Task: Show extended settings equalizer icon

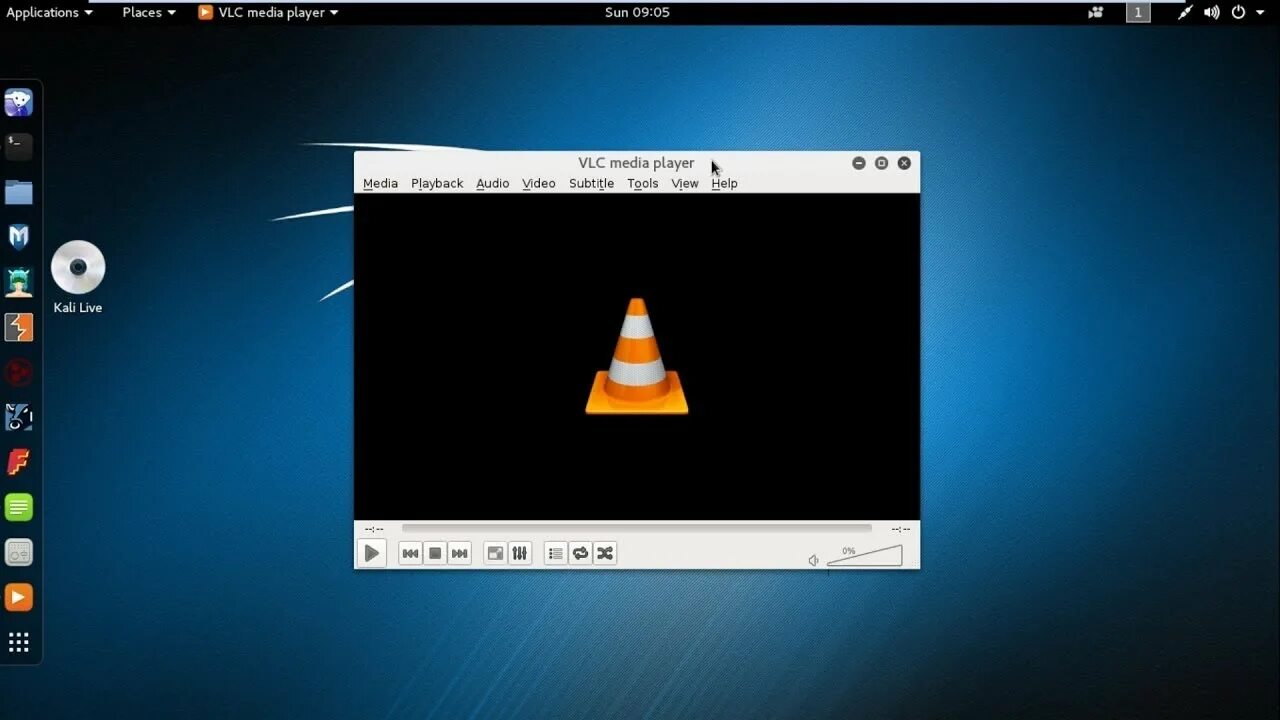Action: 519,553
